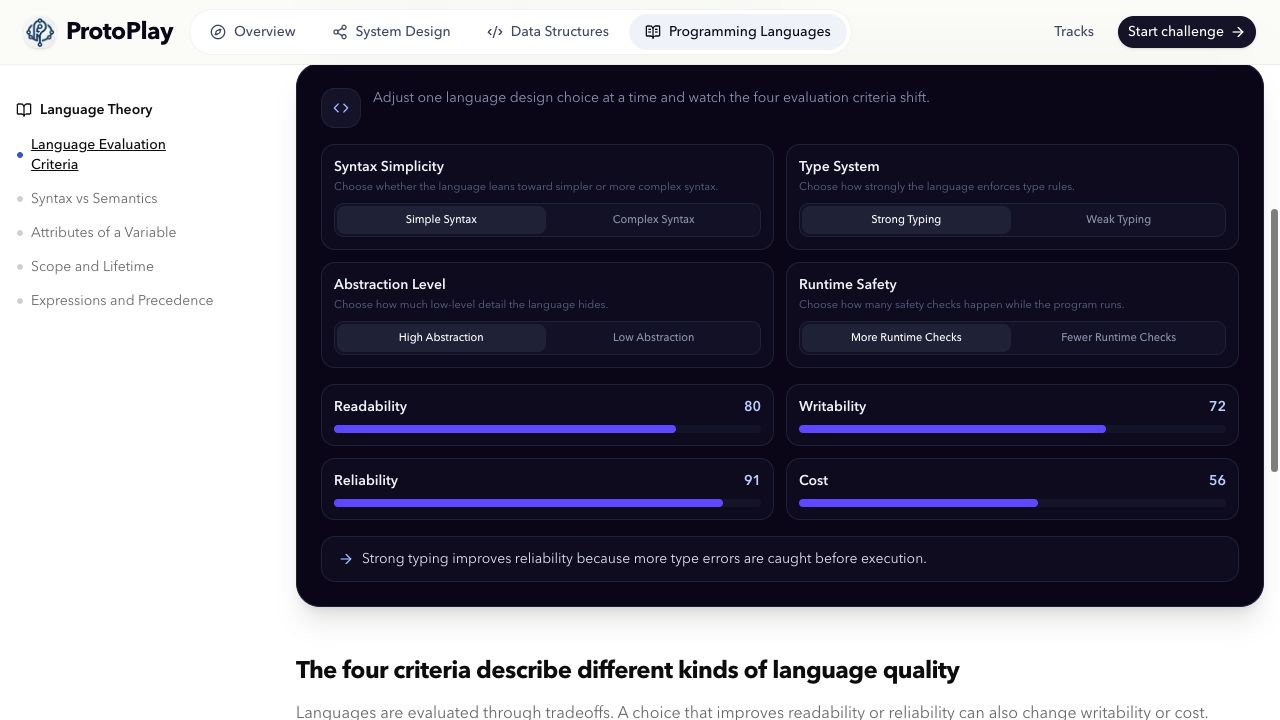Click the open book icon beside Programming Languages
Image resolution: width=1280 pixels, height=720 pixels.
click(x=653, y=32)
